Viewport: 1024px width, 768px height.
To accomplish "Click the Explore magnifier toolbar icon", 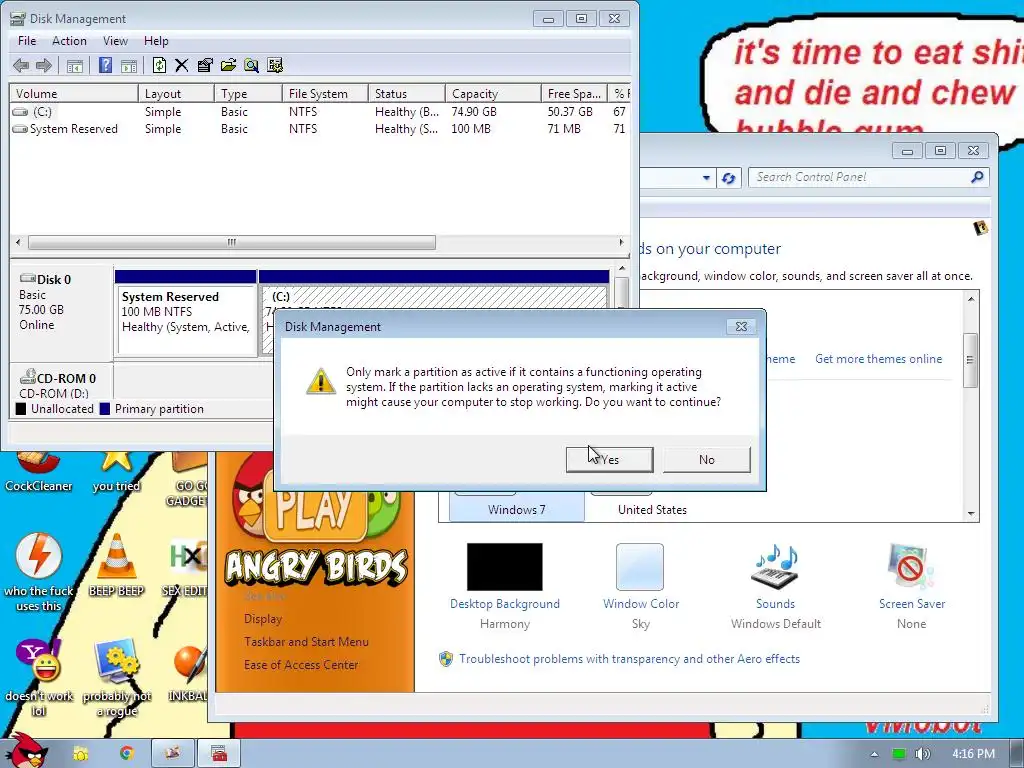I will [x=251, y=65].
